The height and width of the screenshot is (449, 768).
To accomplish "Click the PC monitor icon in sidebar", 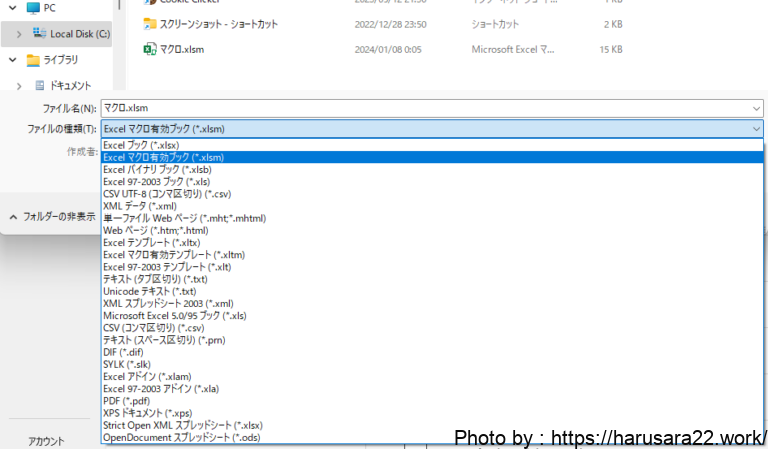I will [x=33, y=8].
